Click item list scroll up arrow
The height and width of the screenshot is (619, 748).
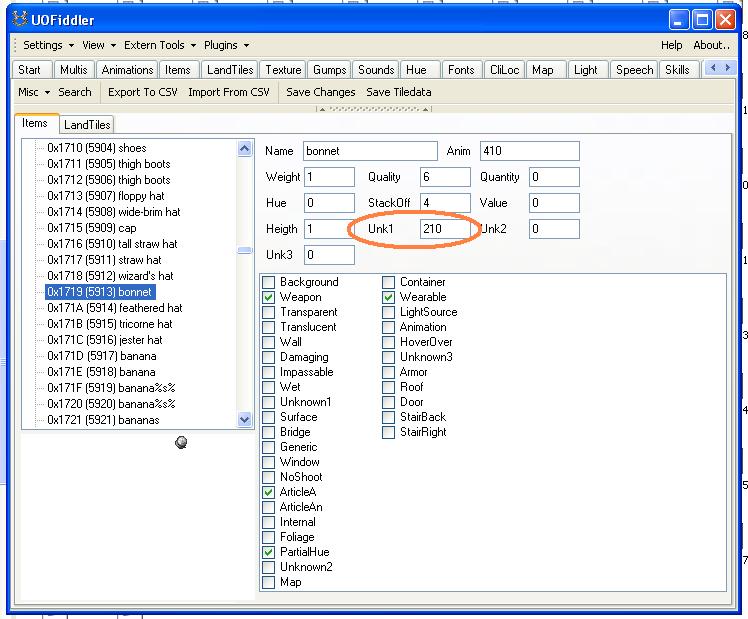click(245, 149)
